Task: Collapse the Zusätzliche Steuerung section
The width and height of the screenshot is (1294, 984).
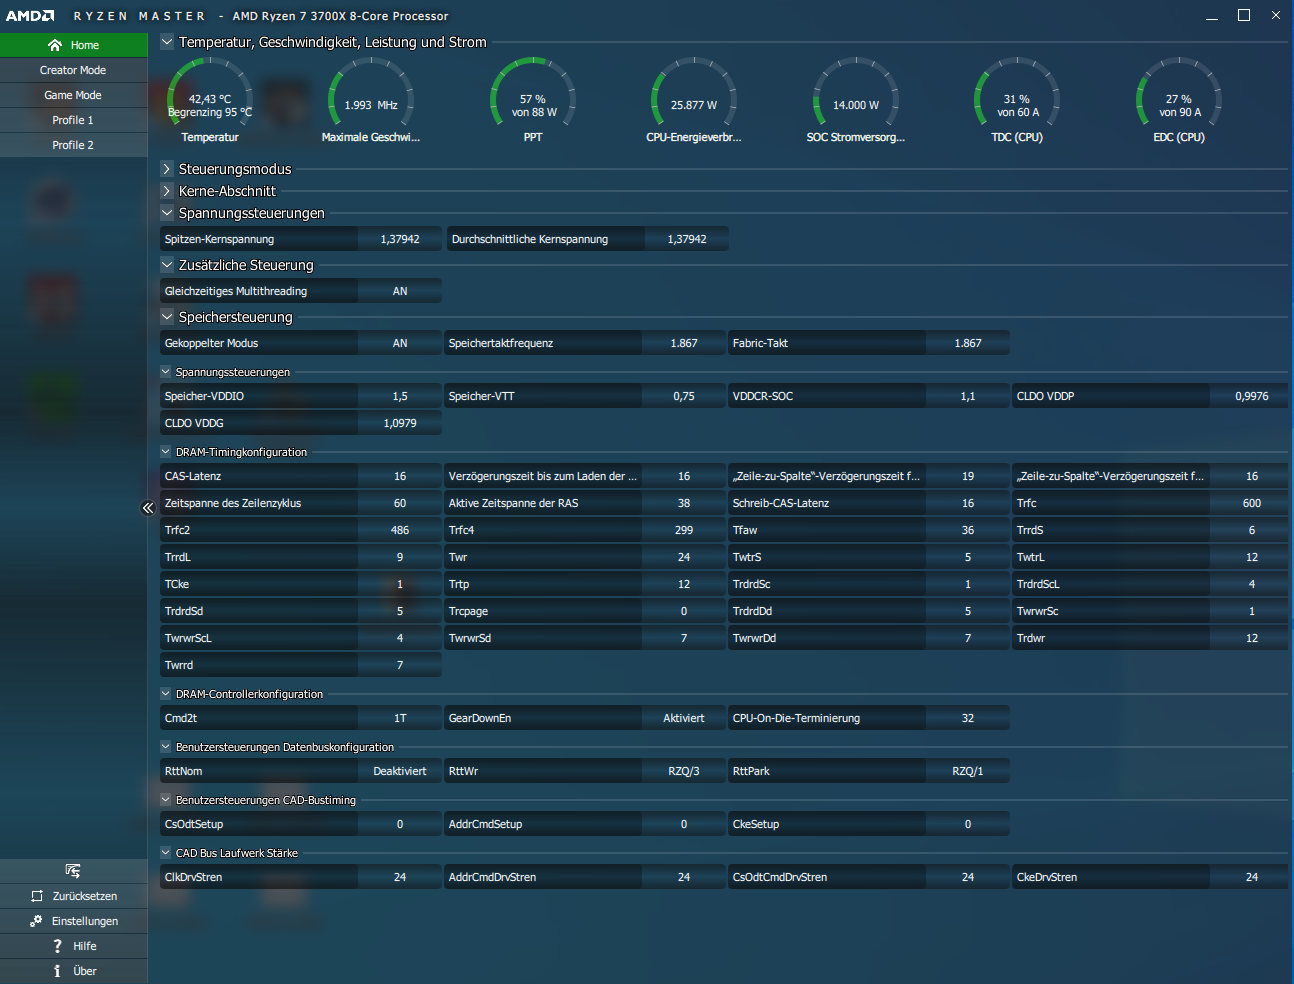Action: pyautogui.click(x=167, y=265)
